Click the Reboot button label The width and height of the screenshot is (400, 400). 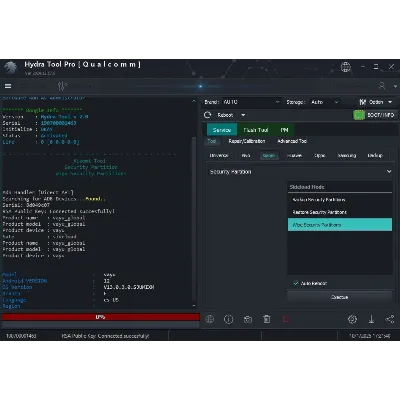coord(225,115)
